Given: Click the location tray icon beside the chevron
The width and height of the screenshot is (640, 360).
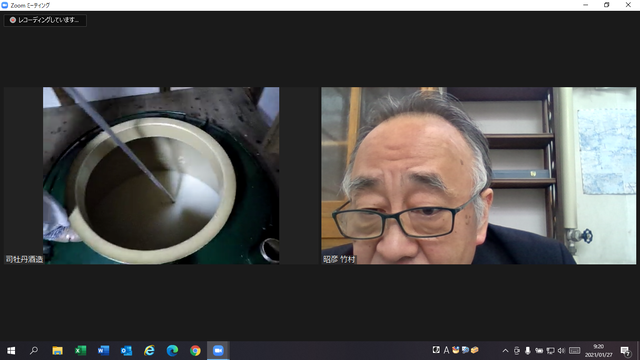Looking at the screenshot, I should (x=517, y=351).
